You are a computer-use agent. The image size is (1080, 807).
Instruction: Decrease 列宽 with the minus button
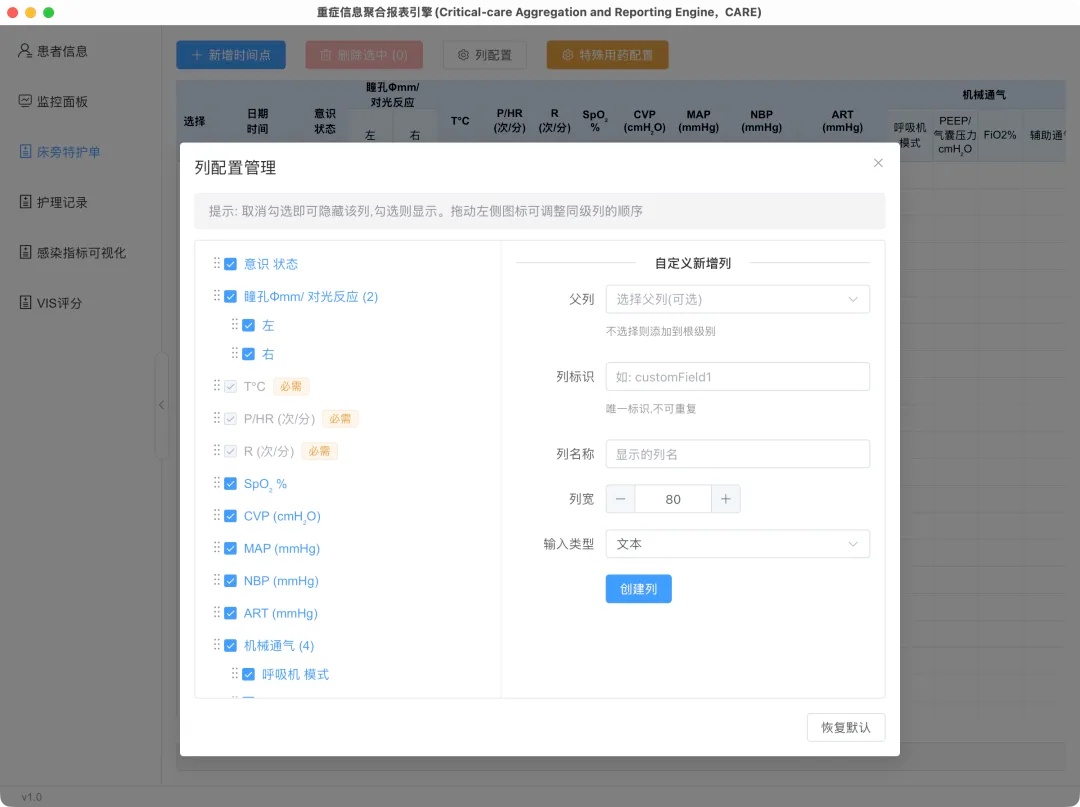click(x=621, y=499)
